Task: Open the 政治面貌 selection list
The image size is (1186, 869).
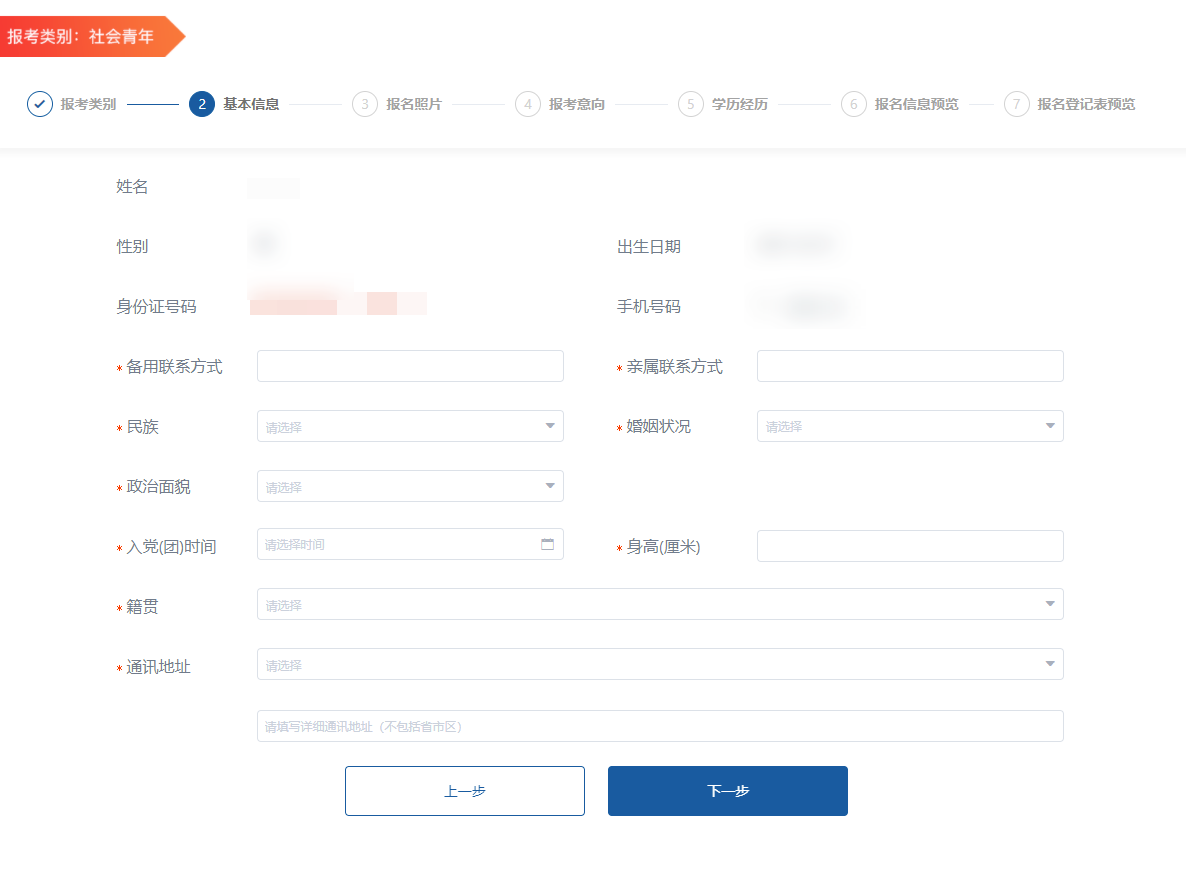Action: 410,486
